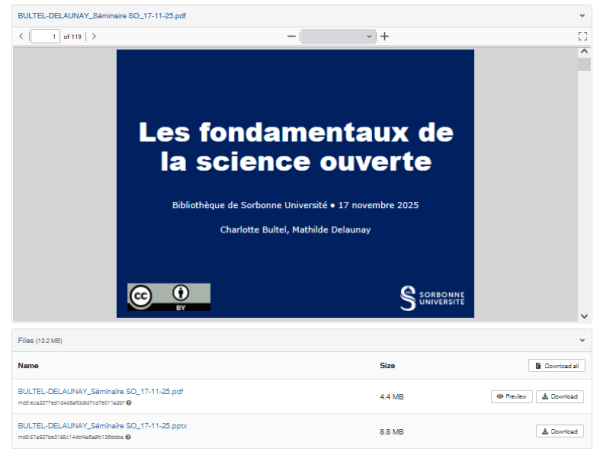Click Download all button
The width and height of the screenshot is (600, 455).
557,366
